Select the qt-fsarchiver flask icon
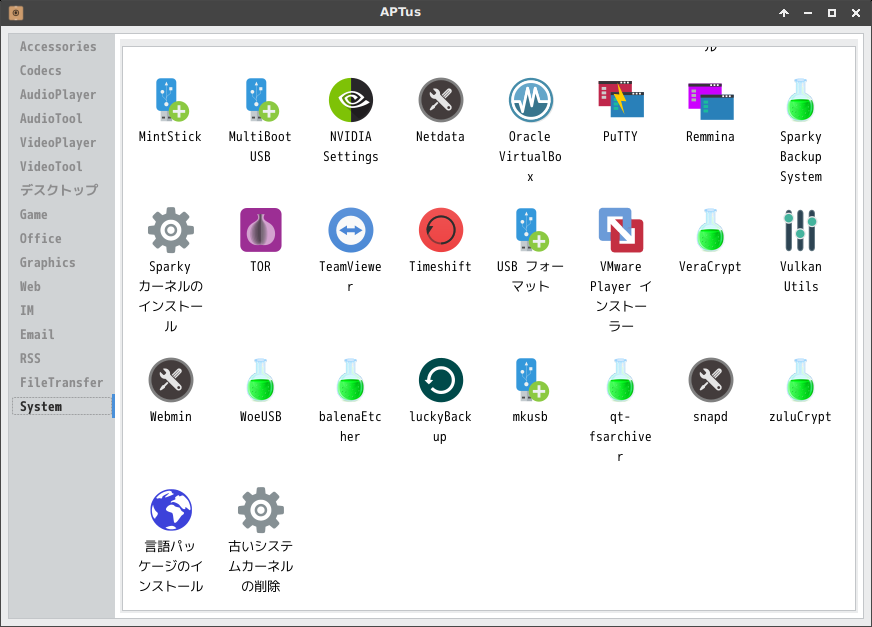The image size is (872, 627). 621,380
